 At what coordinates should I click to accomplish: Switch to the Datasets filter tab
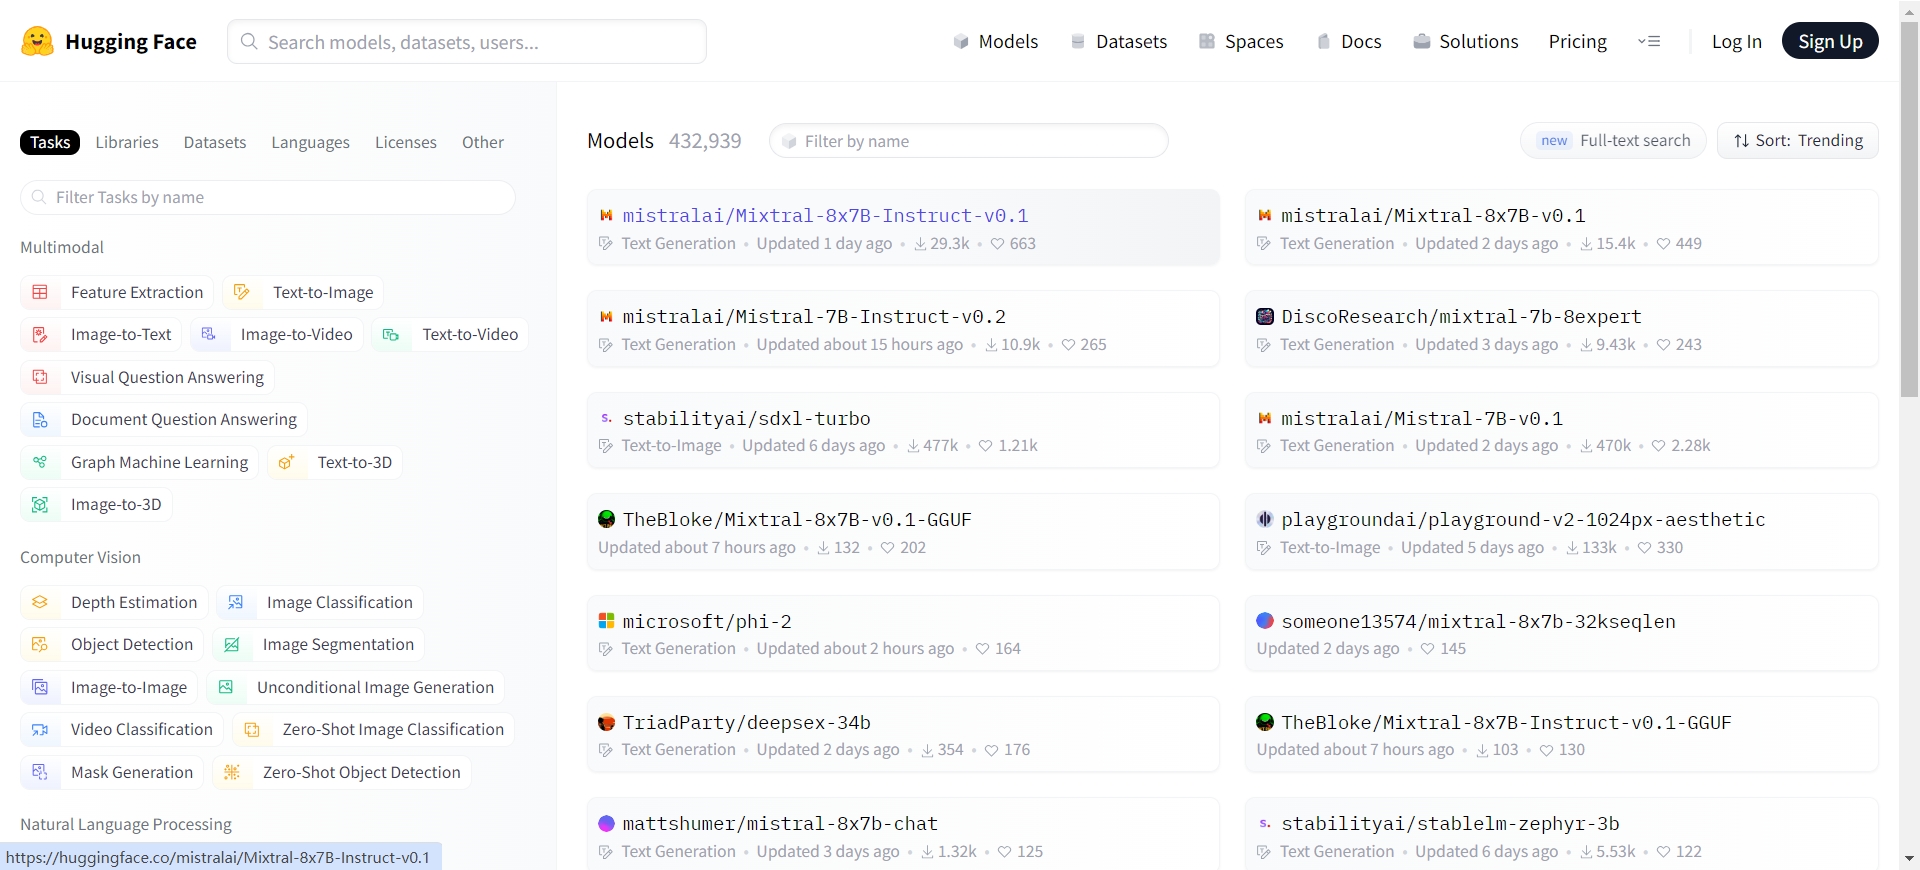pos(215,142)
